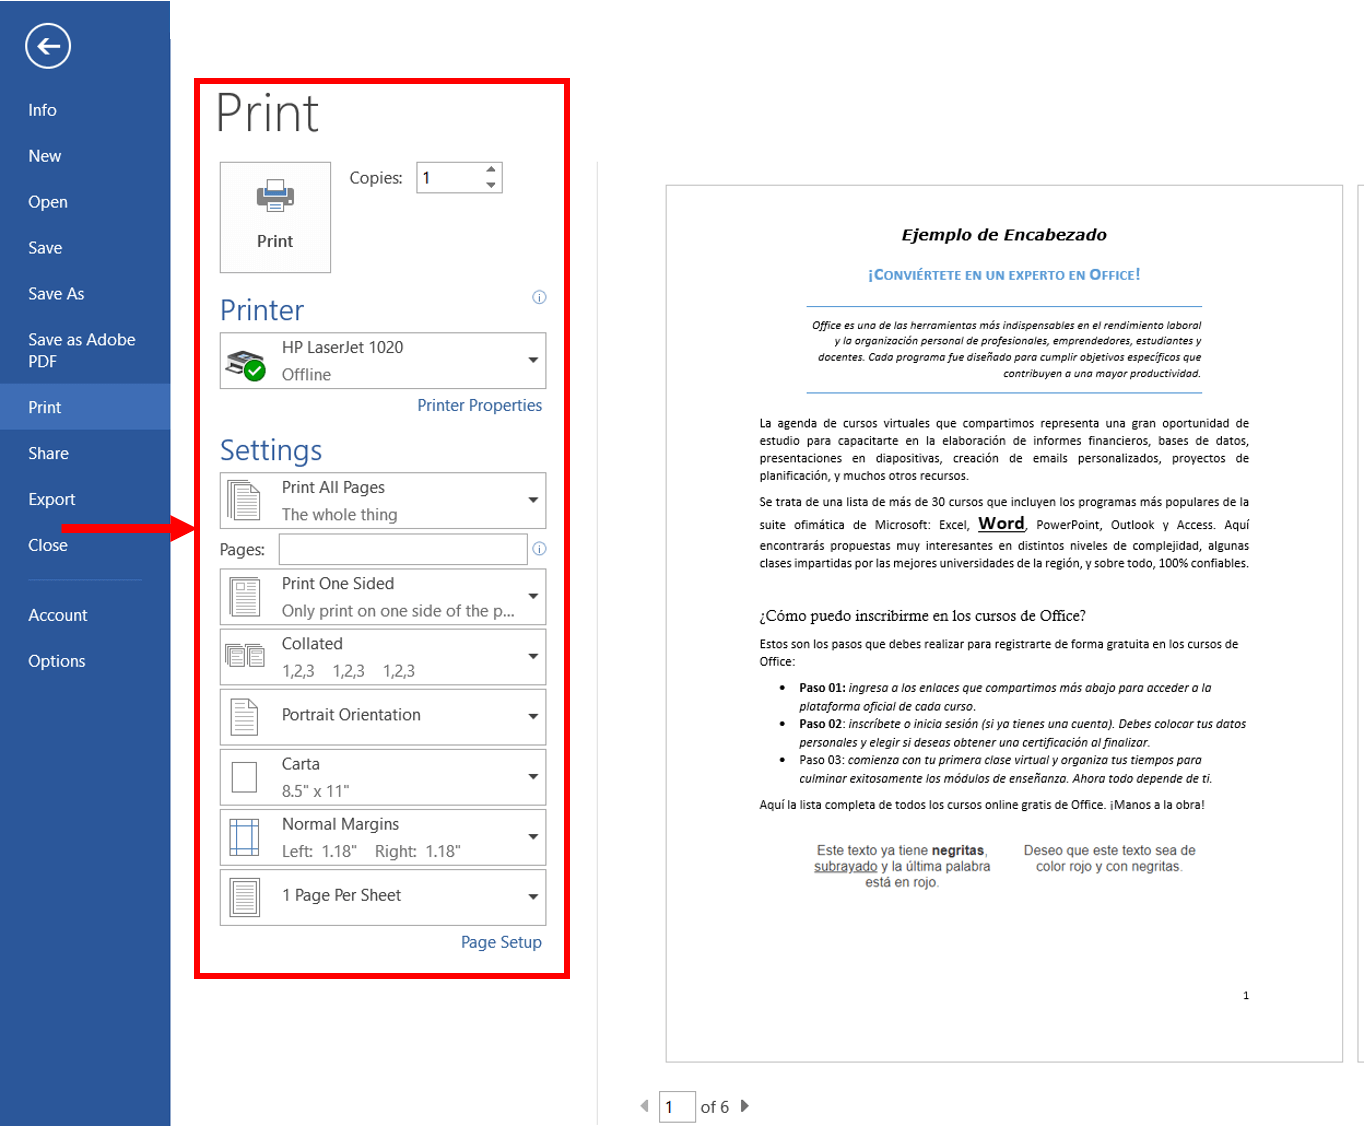Screen dimensions: 1365x1126
Task: Click the current page number box
Action: tap(677, 1107)
